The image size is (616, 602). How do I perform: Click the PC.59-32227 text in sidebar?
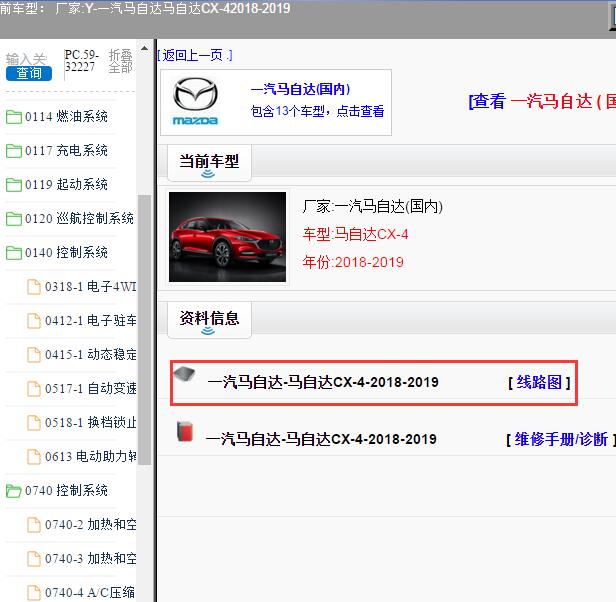81,61
